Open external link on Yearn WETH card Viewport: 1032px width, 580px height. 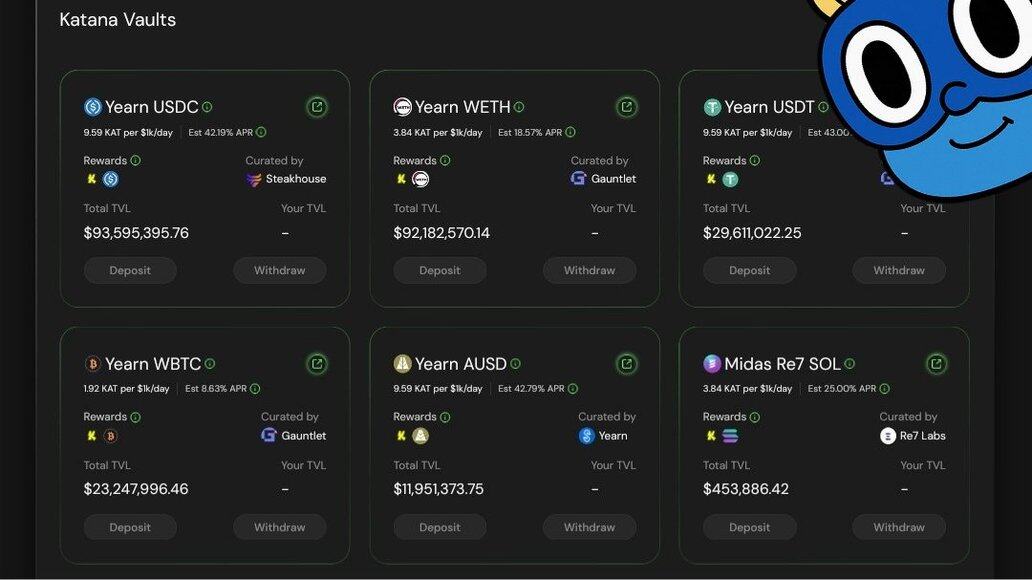[627, 107]
